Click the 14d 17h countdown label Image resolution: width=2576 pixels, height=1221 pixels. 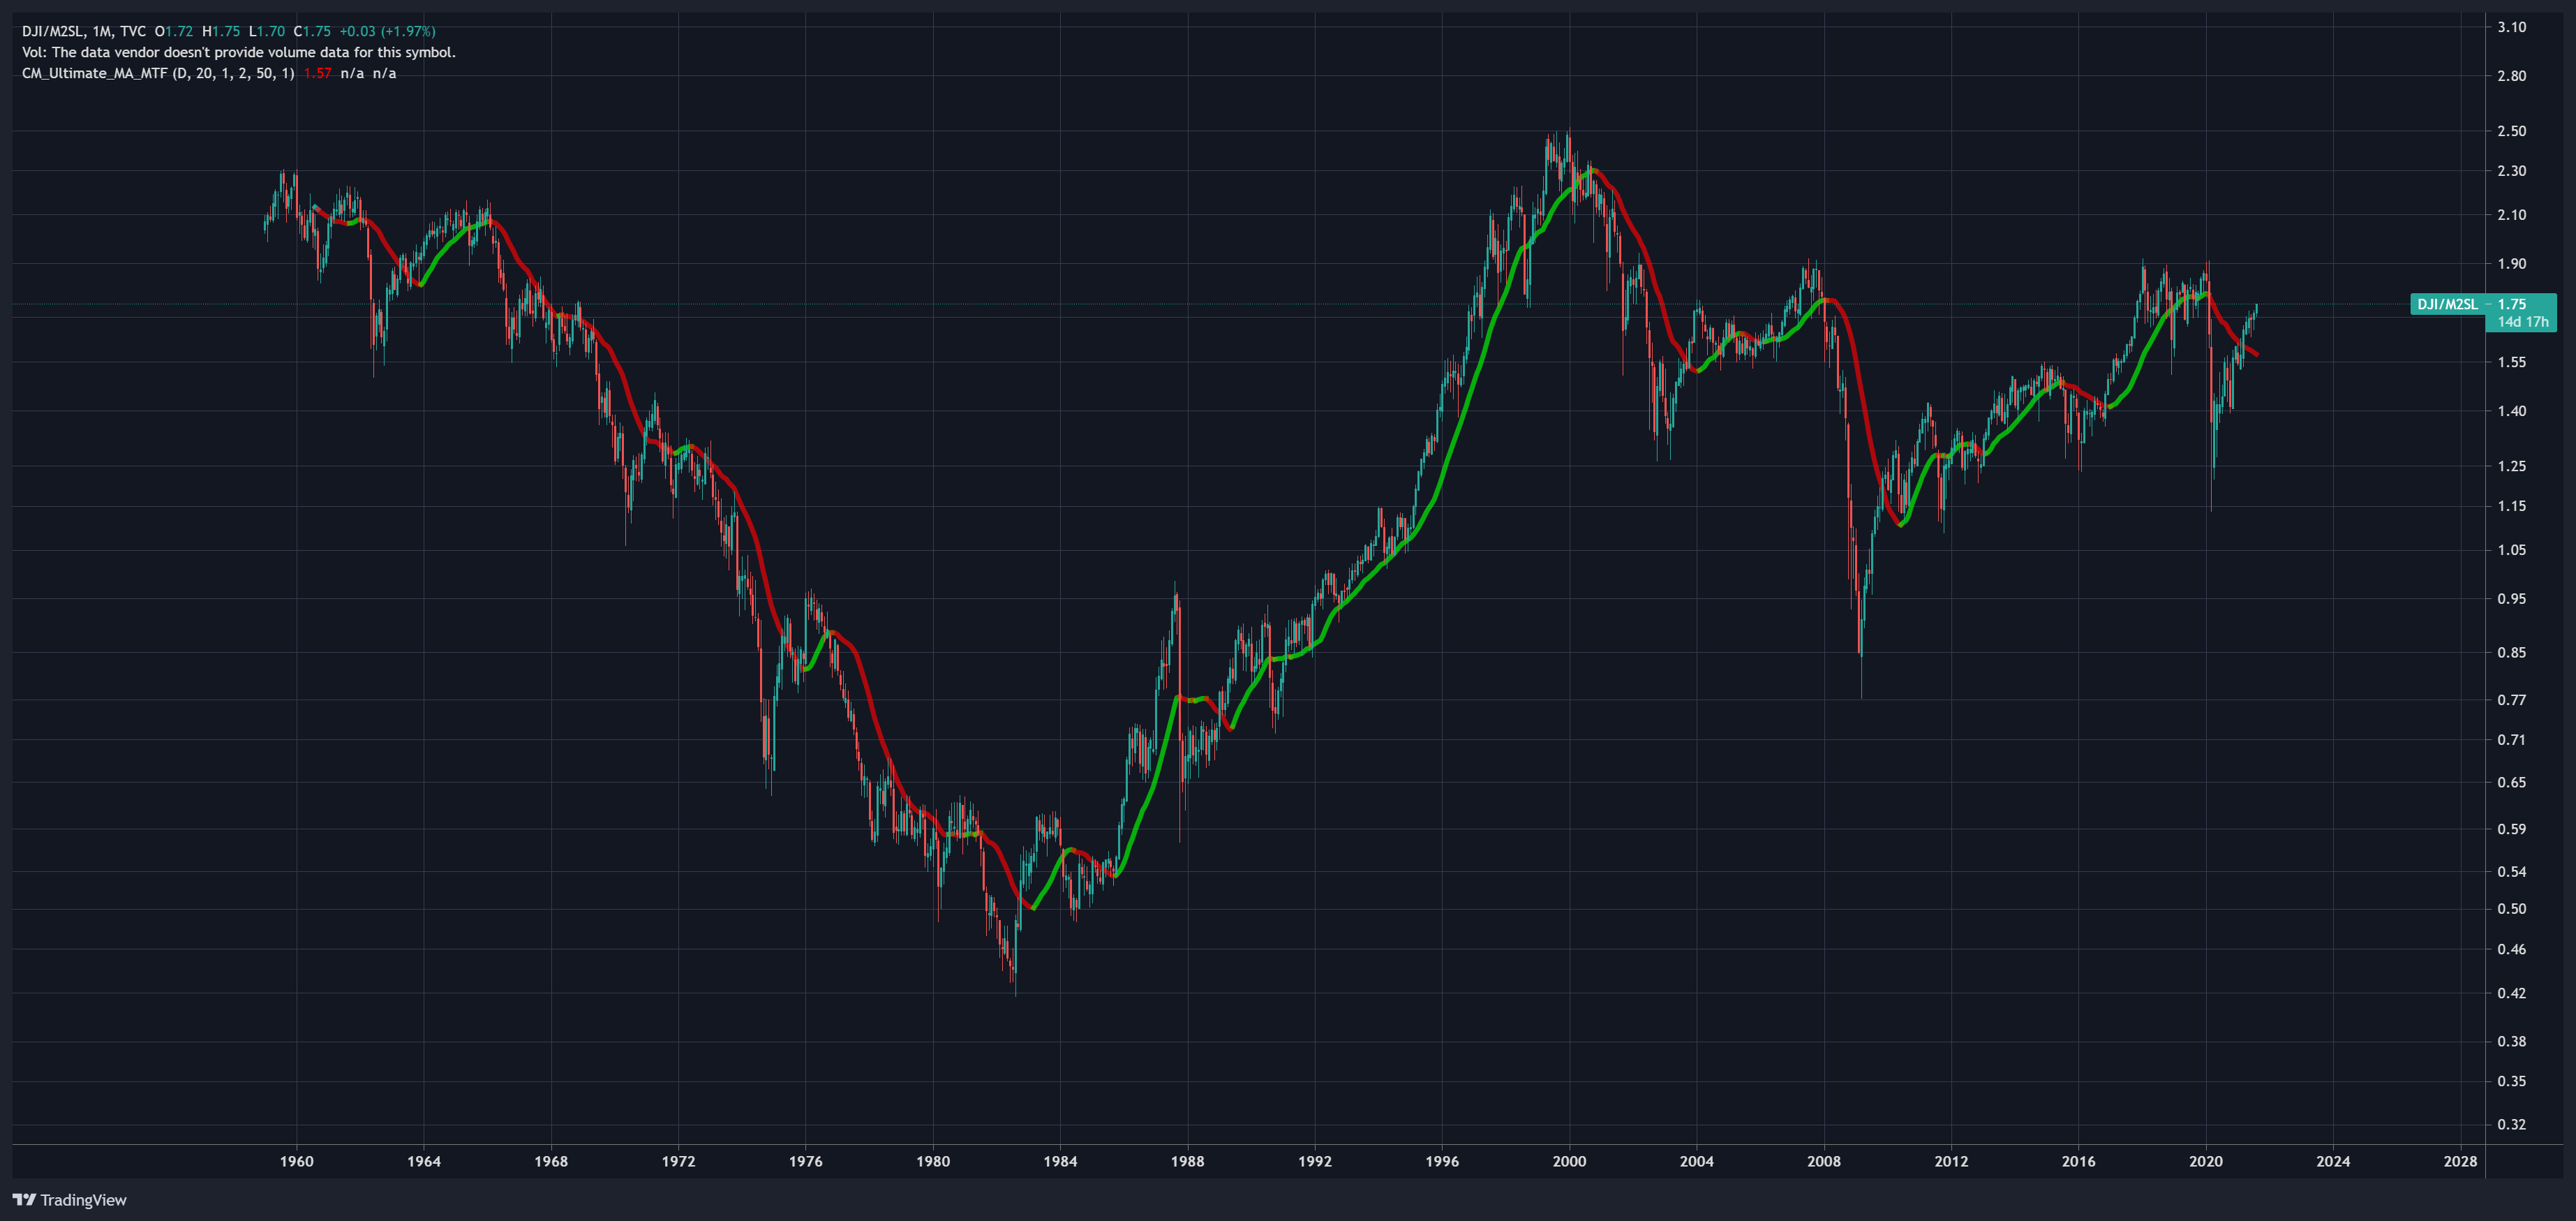pos(2522,322)
